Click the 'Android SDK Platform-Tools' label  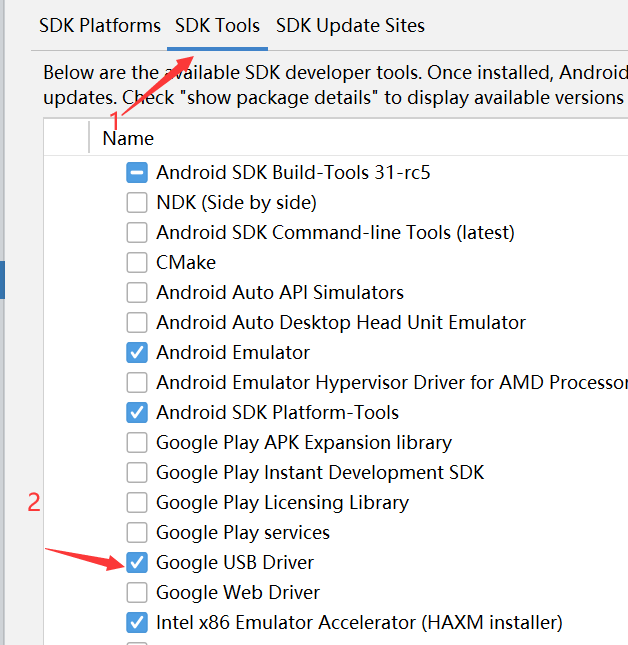278,413
